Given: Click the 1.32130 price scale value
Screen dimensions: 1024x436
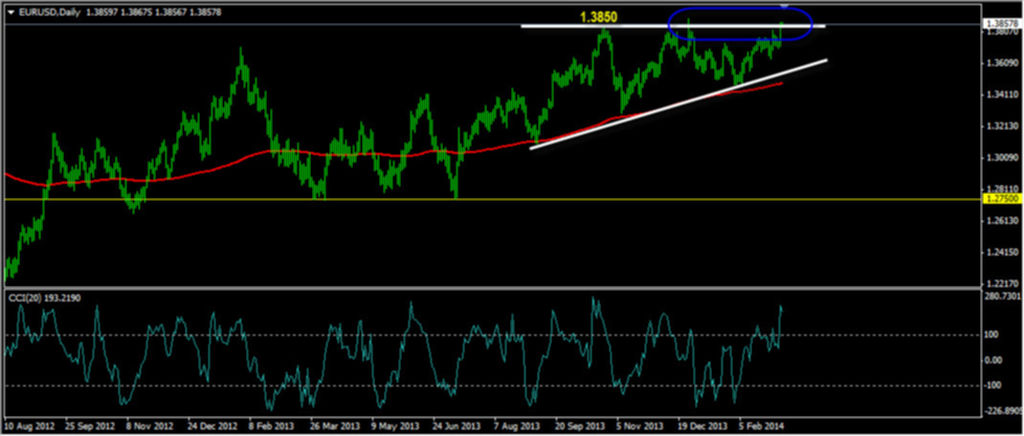Looking at the screenshot, I should [1002, 126].
